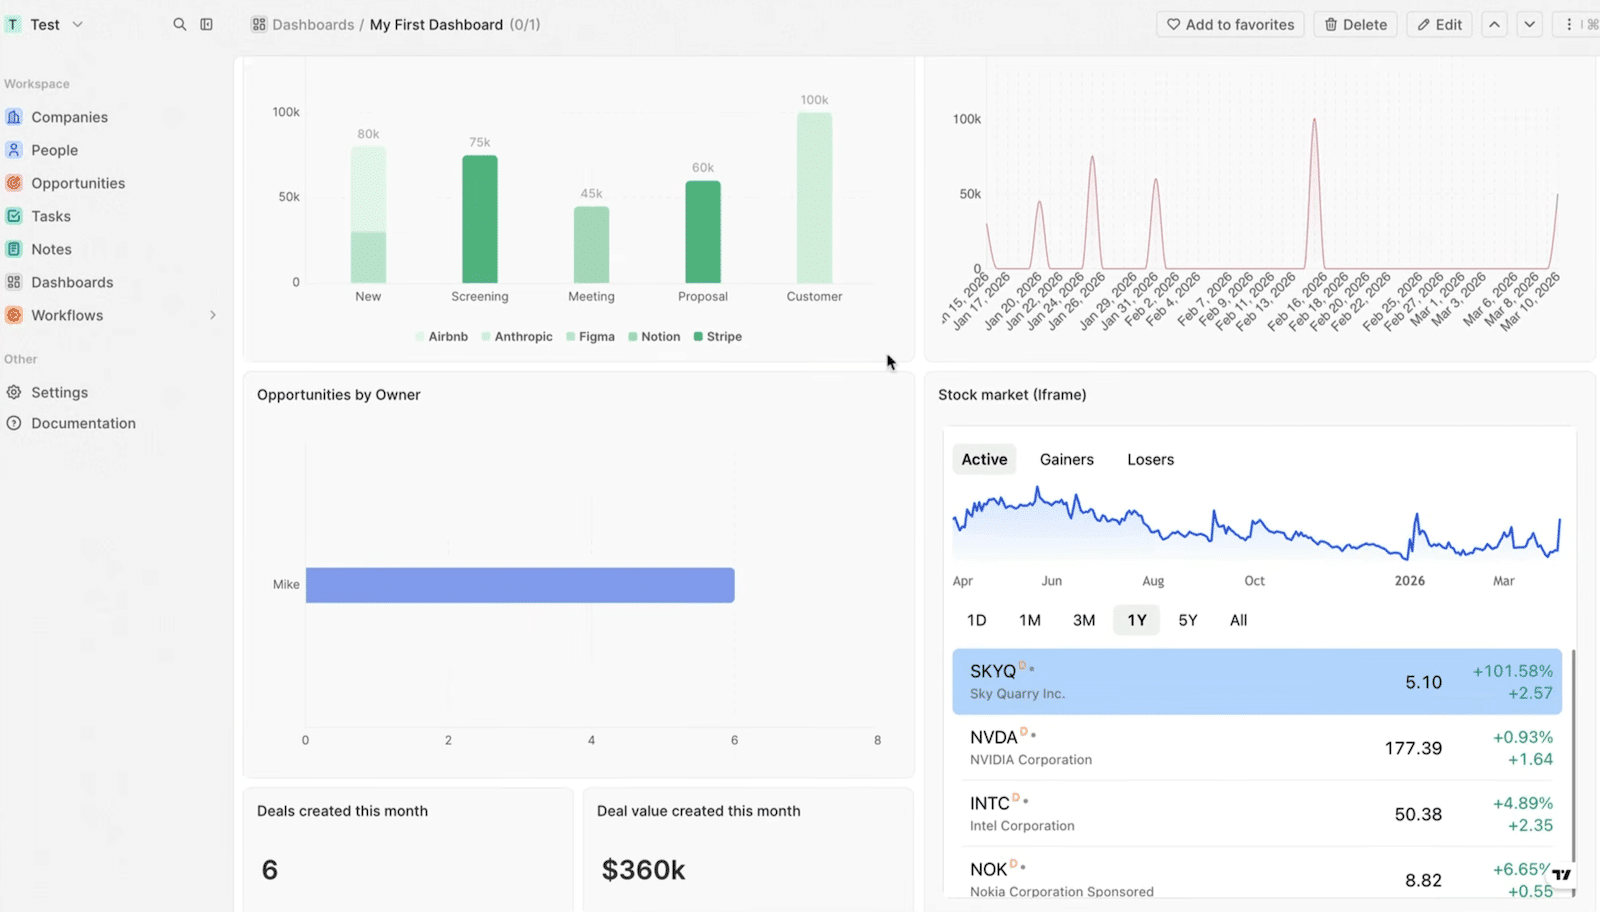The height and width of the screenshot is (912, 1600).
Task: Add dashboard to favorites
Action: click(x=1230, y=24)
